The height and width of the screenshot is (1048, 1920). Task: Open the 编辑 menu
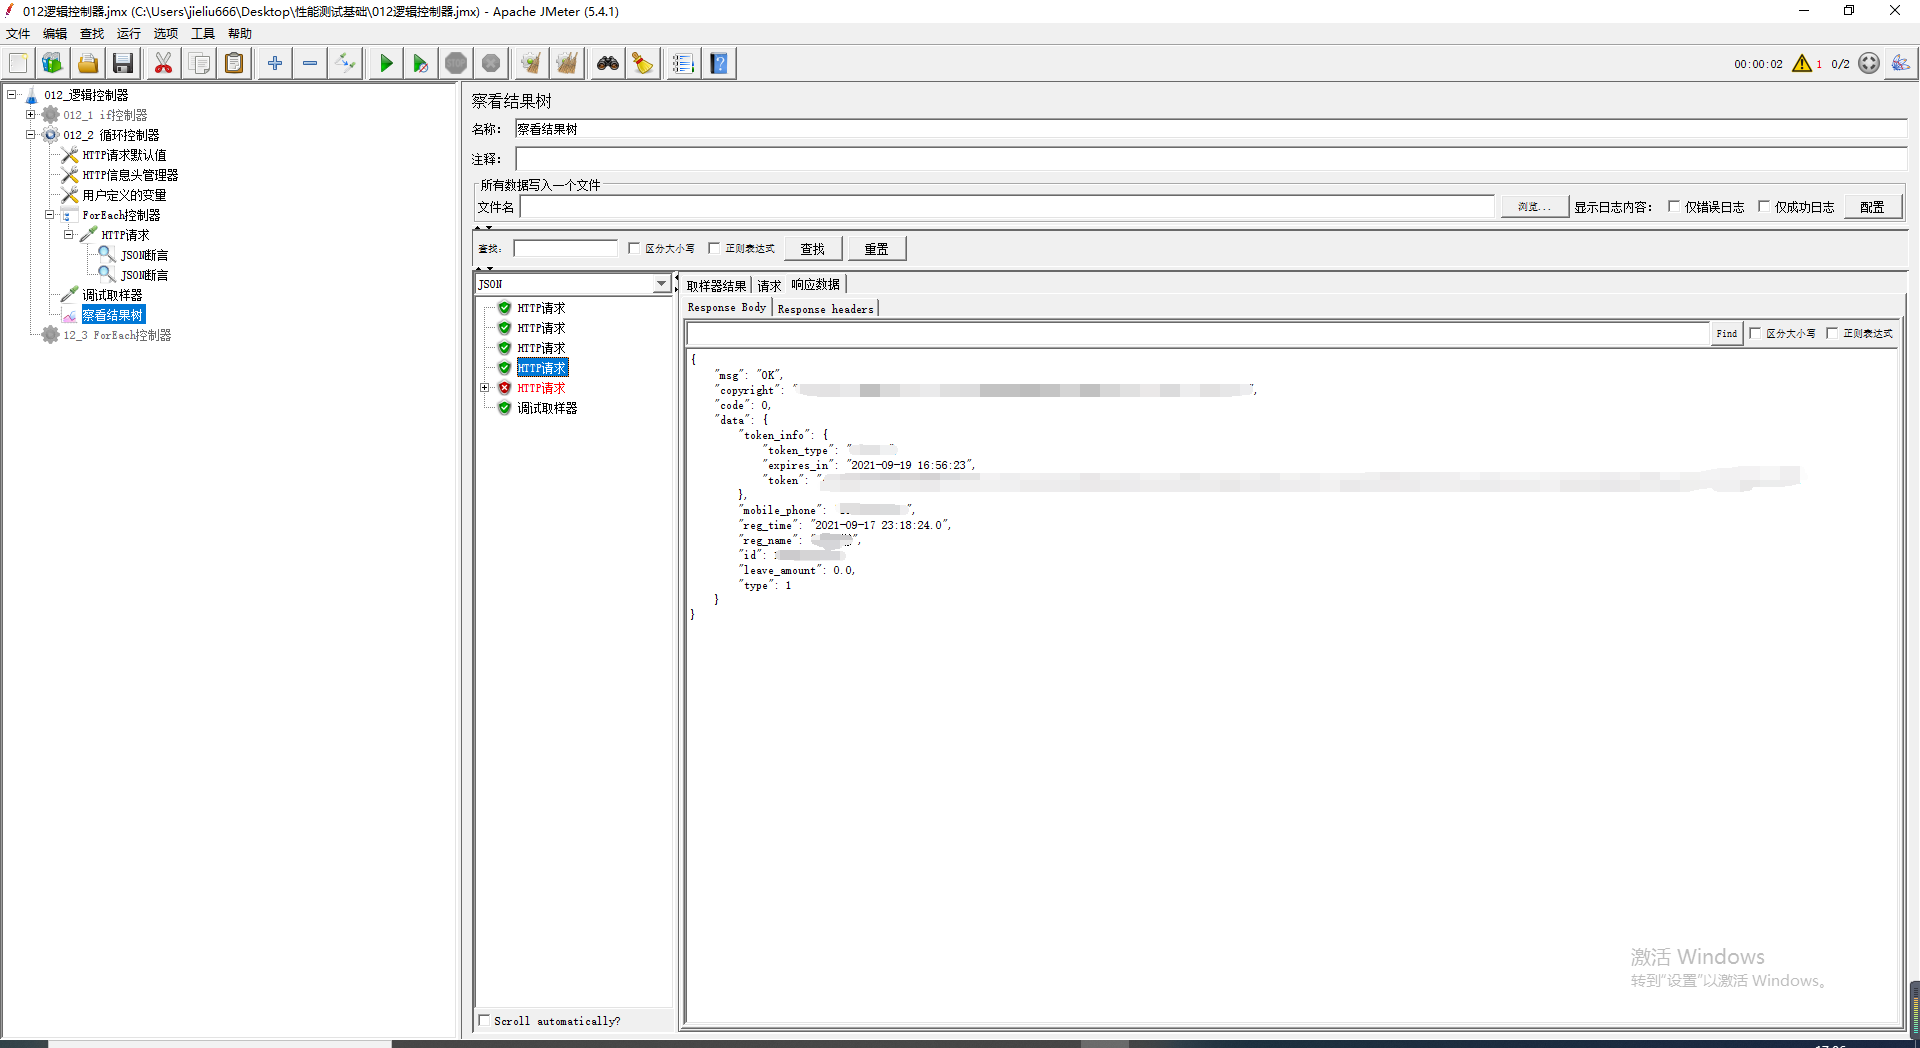[55, 33]
